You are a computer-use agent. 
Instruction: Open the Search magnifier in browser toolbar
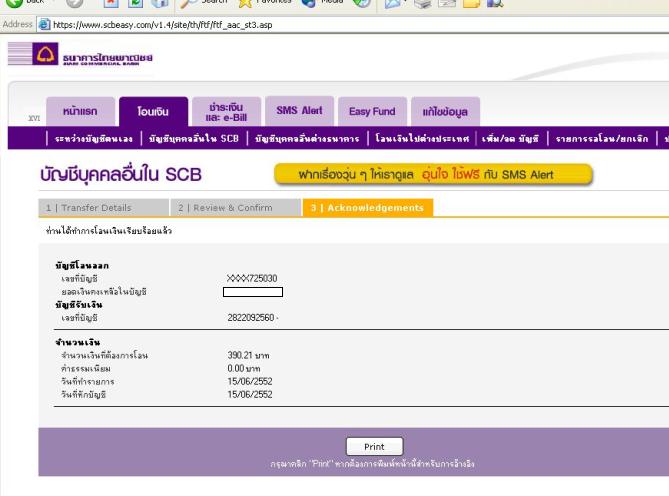point(188,3)
